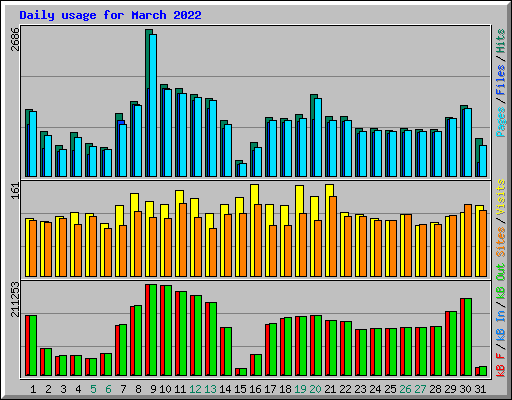Click the Hits legend label
512x400 pixels.
click(x=501, y=41)
